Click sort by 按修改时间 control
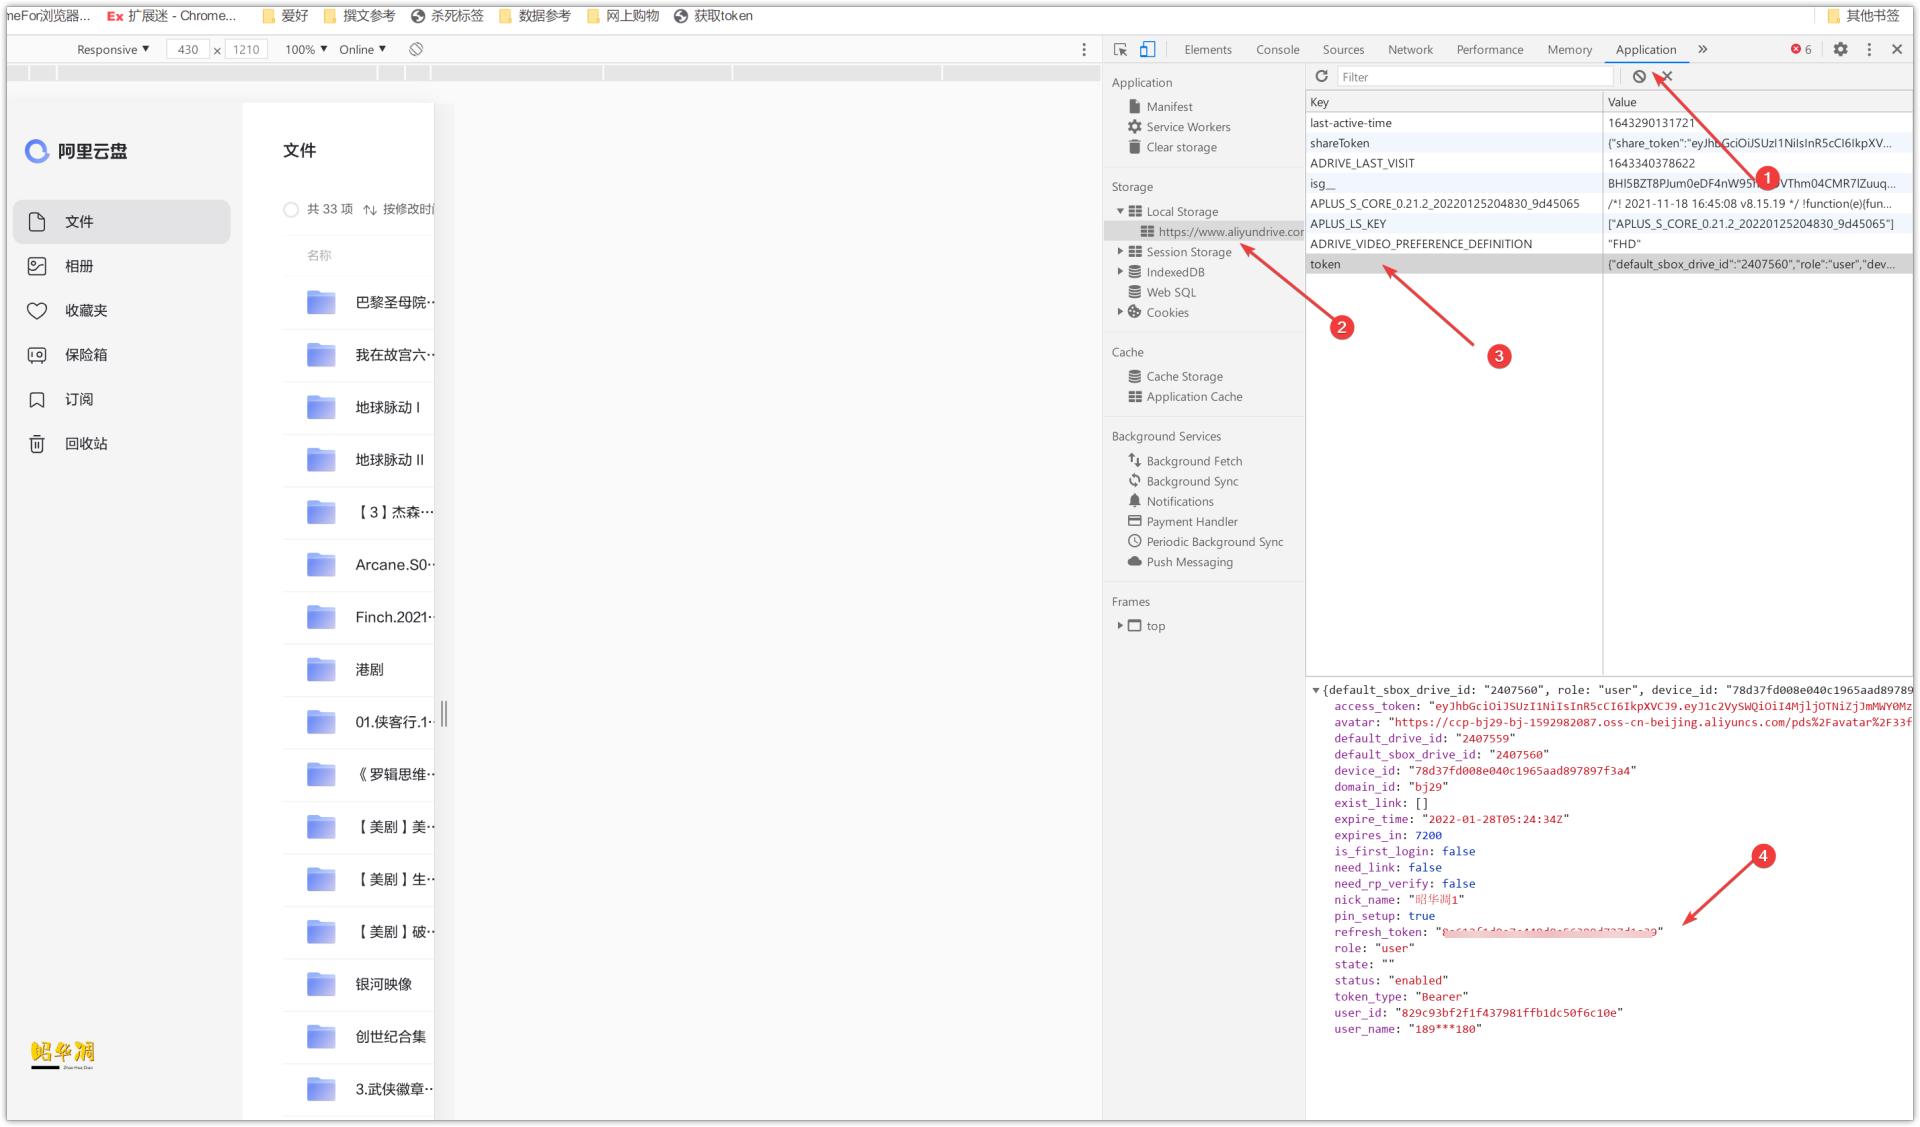This screenshot has width=1920, height=1127. 398,209
